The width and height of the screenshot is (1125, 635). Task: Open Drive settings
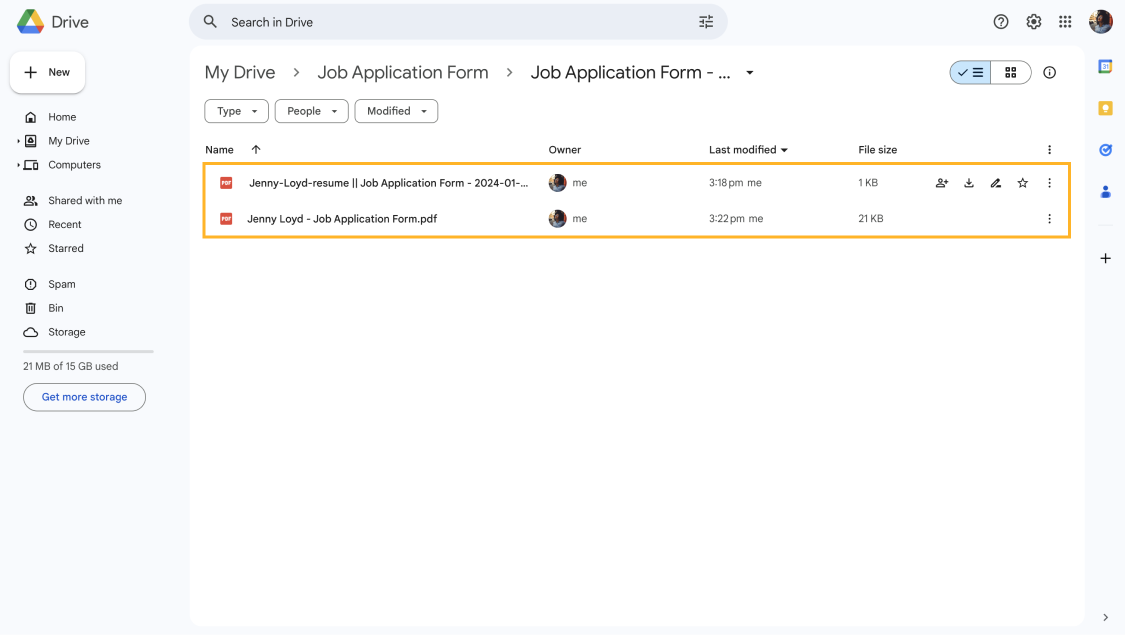coord(1033,21)
